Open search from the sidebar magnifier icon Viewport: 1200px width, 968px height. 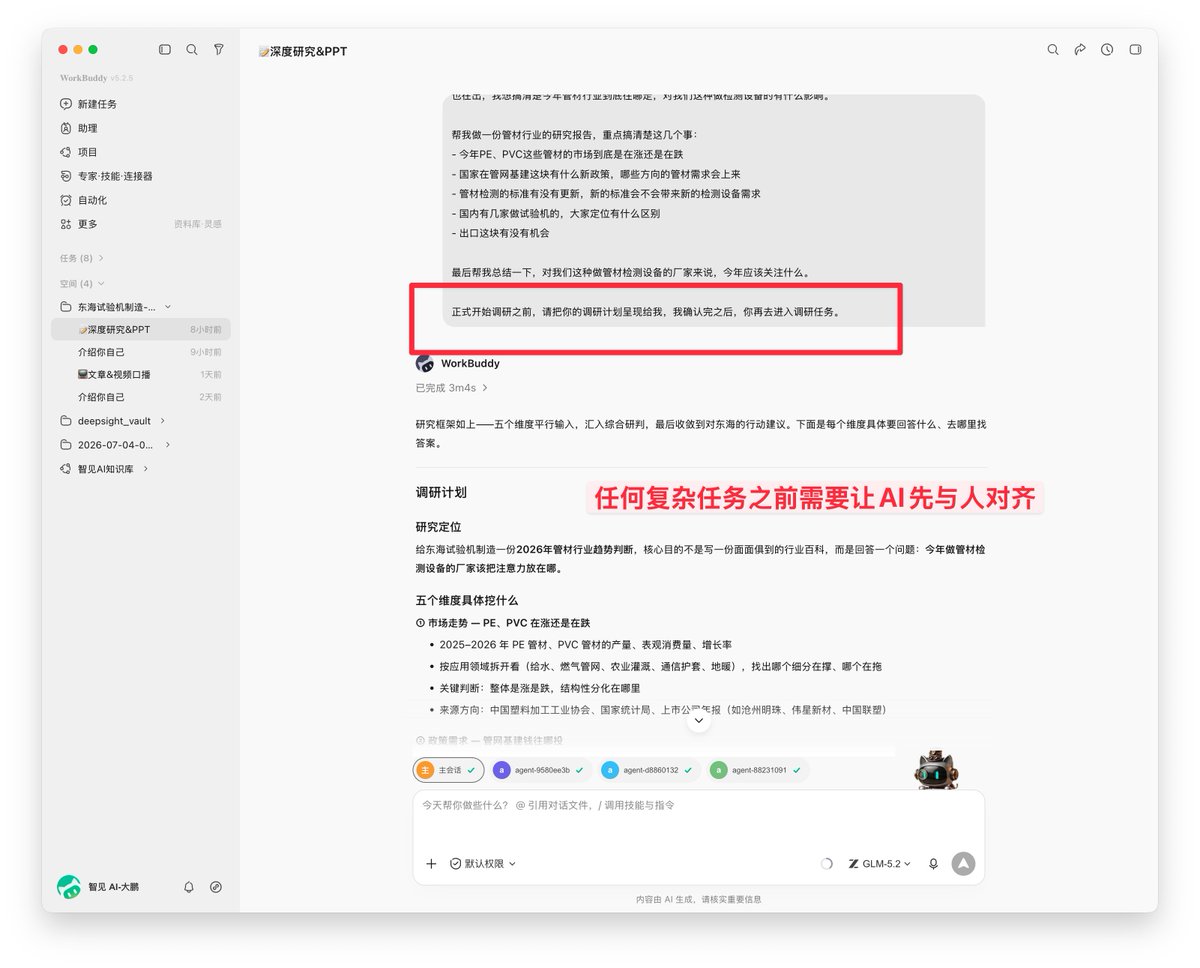click(192, 49)
